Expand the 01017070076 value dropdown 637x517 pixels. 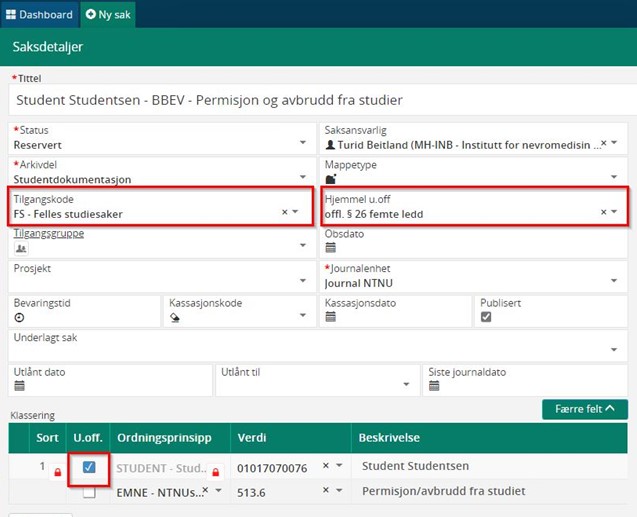(340, 465)
